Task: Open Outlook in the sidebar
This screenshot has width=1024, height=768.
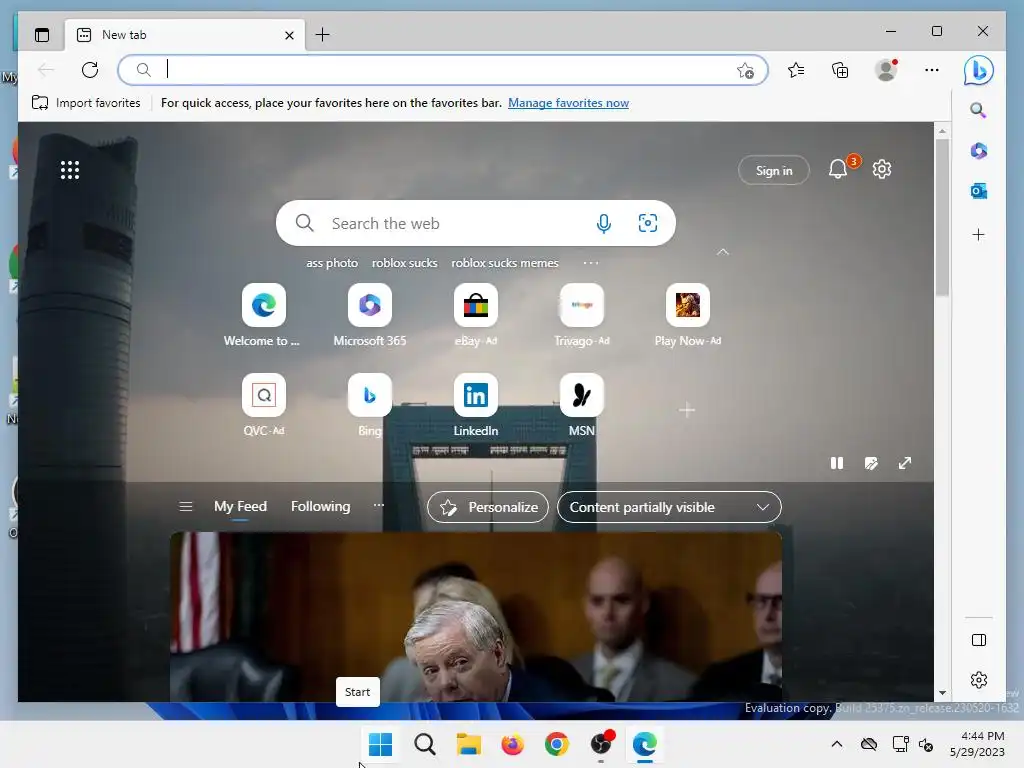Action: pos(978,191)
